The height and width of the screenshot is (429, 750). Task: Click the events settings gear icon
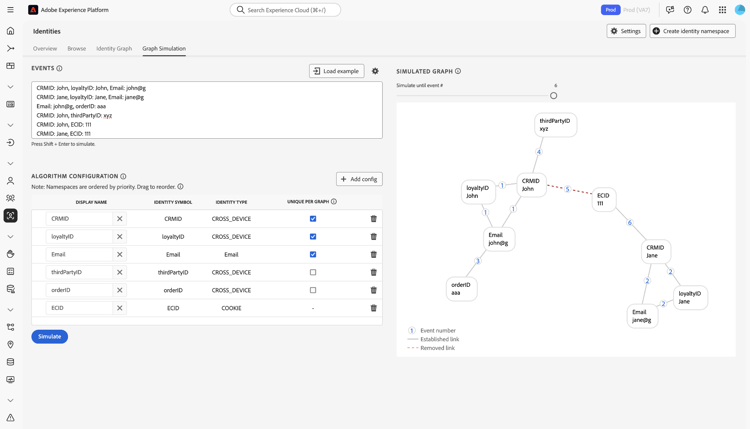pyautogui.click(x=375, y=71)
